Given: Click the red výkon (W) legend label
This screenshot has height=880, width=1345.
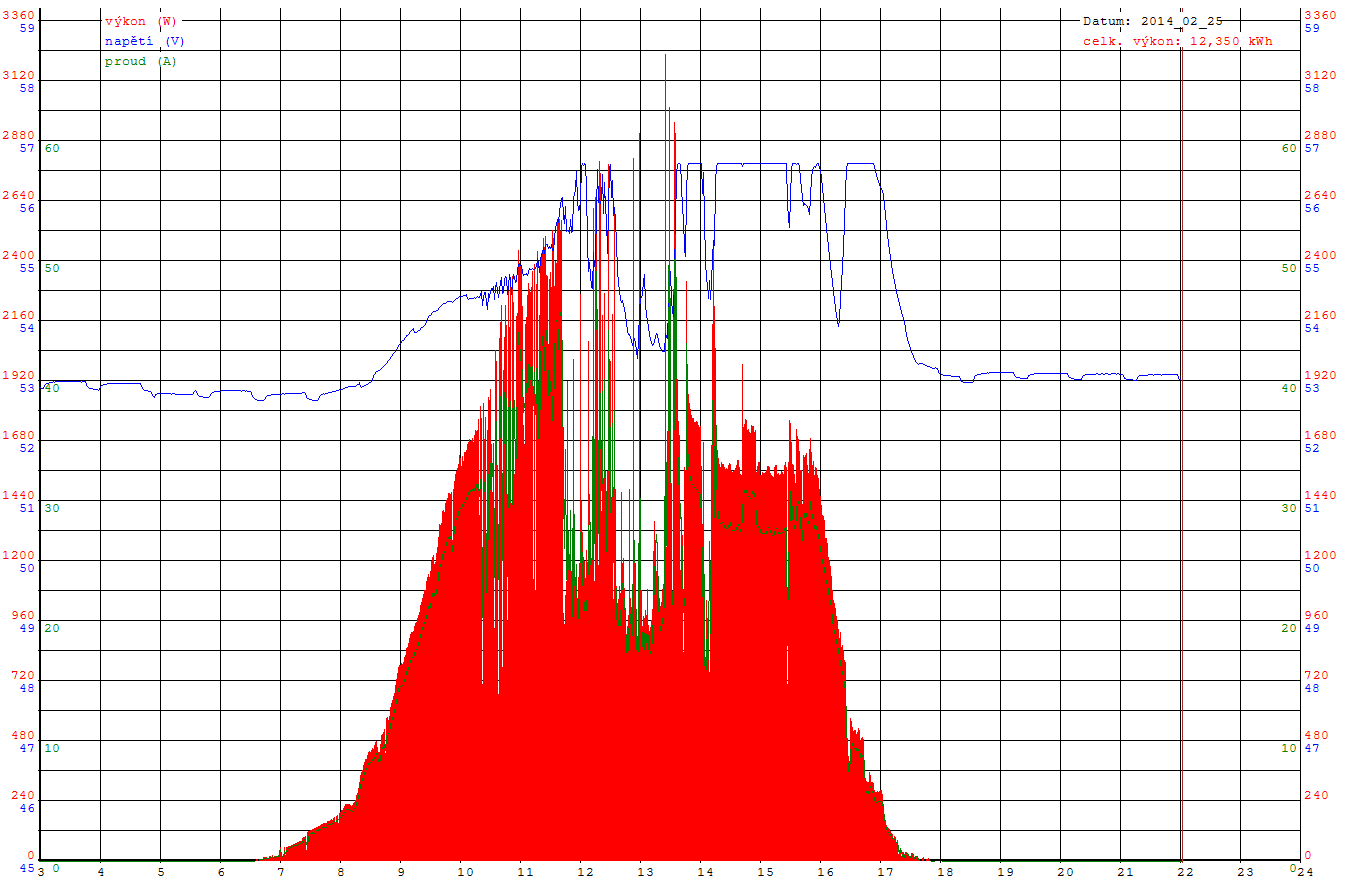Looking at the screenshot, I should (141, 21).
